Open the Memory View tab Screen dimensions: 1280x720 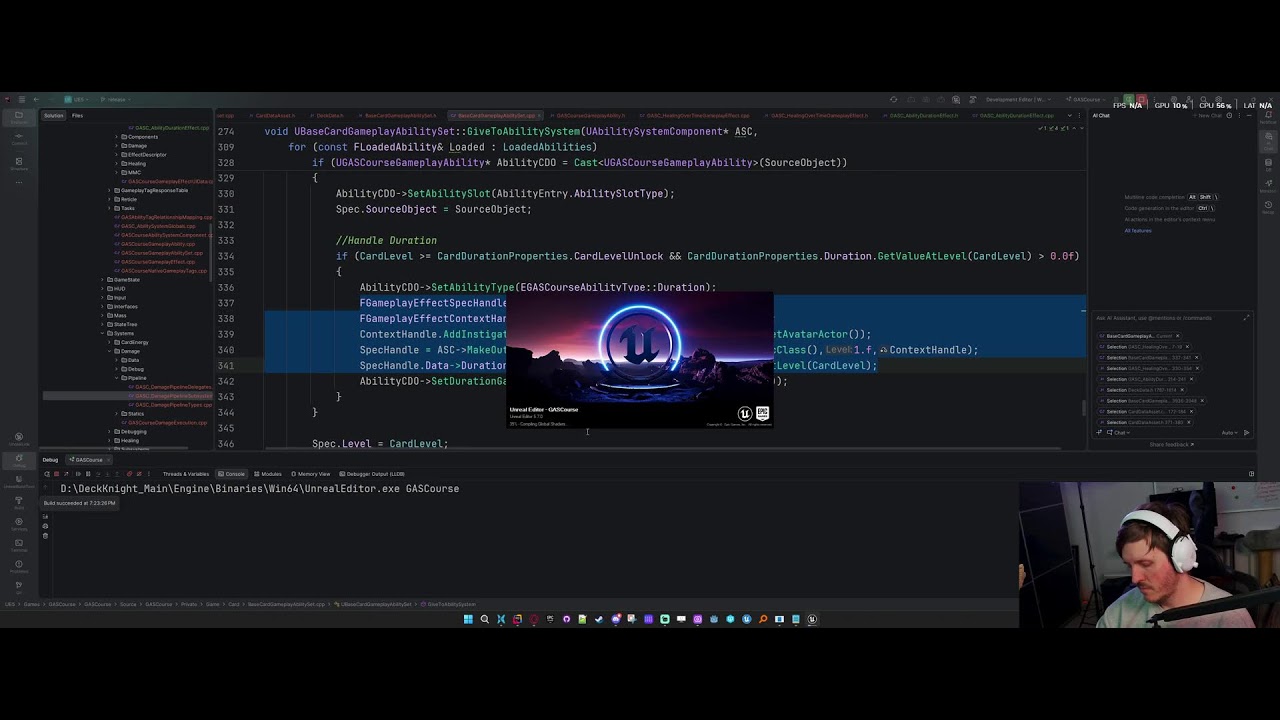click(x=311, y=474)
